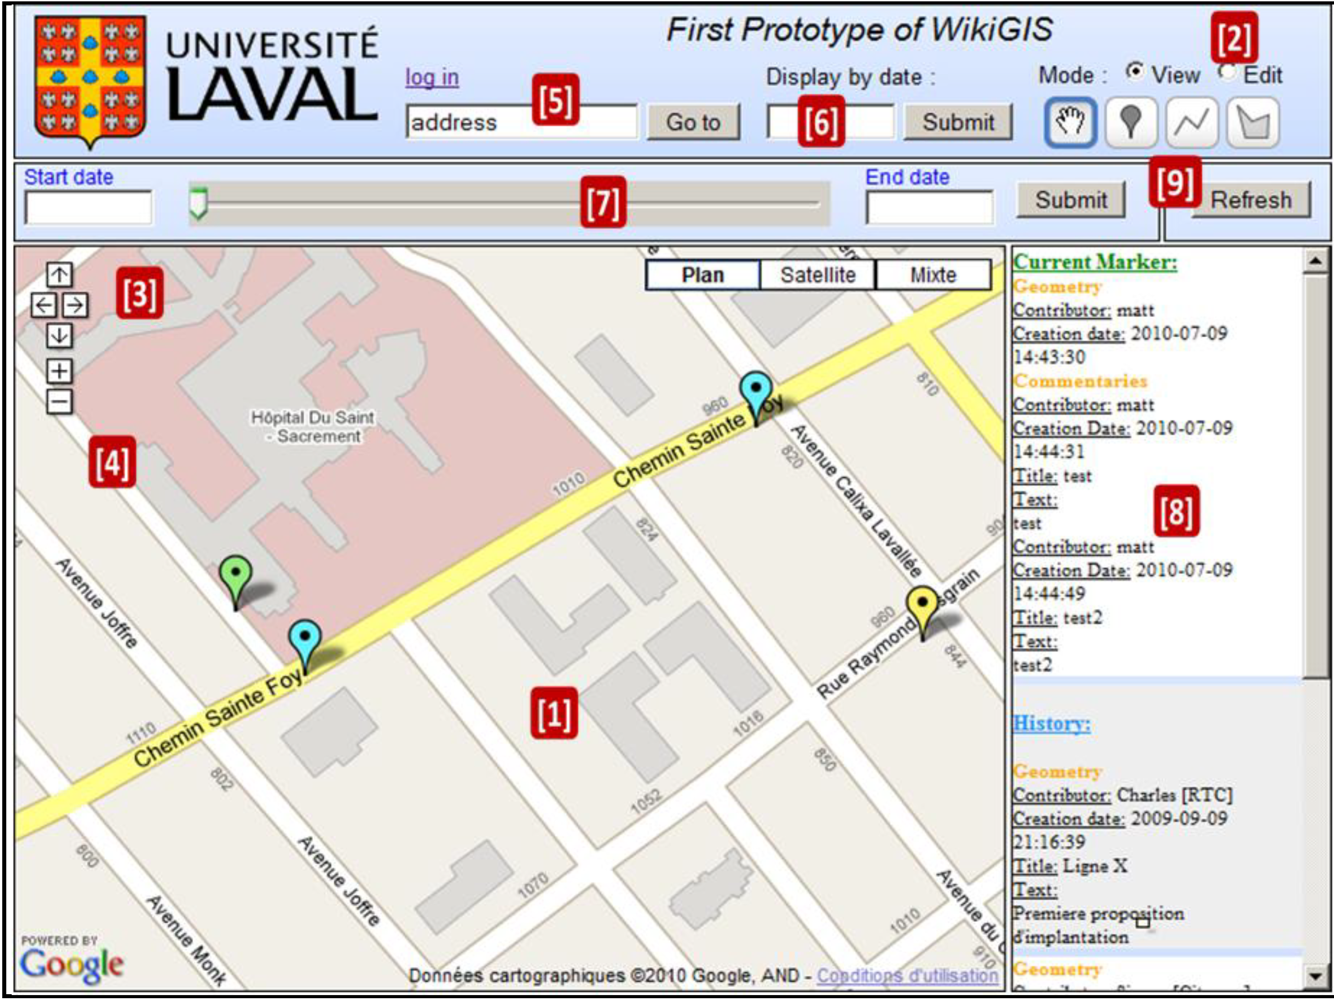Pan the map down with arrow
Image resolution: width=1334 pixels, height=1000 pixels.
click(59, 335)
